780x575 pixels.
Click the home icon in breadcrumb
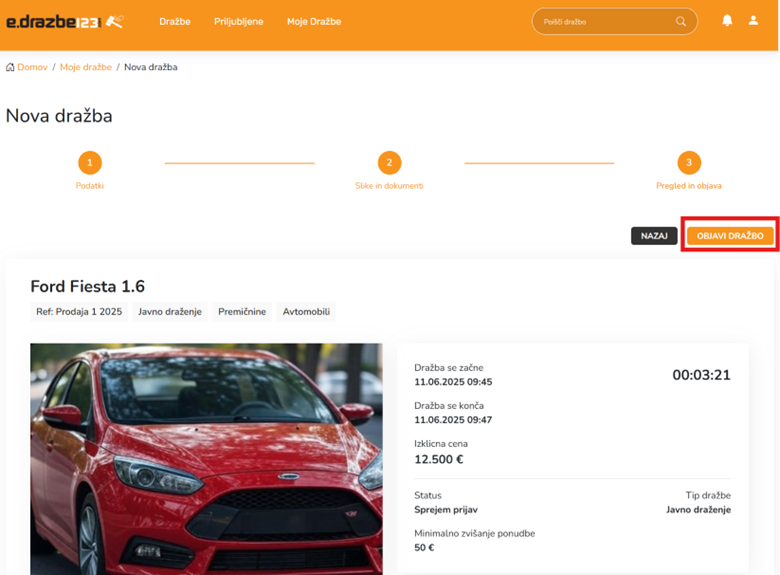[10, 67]
